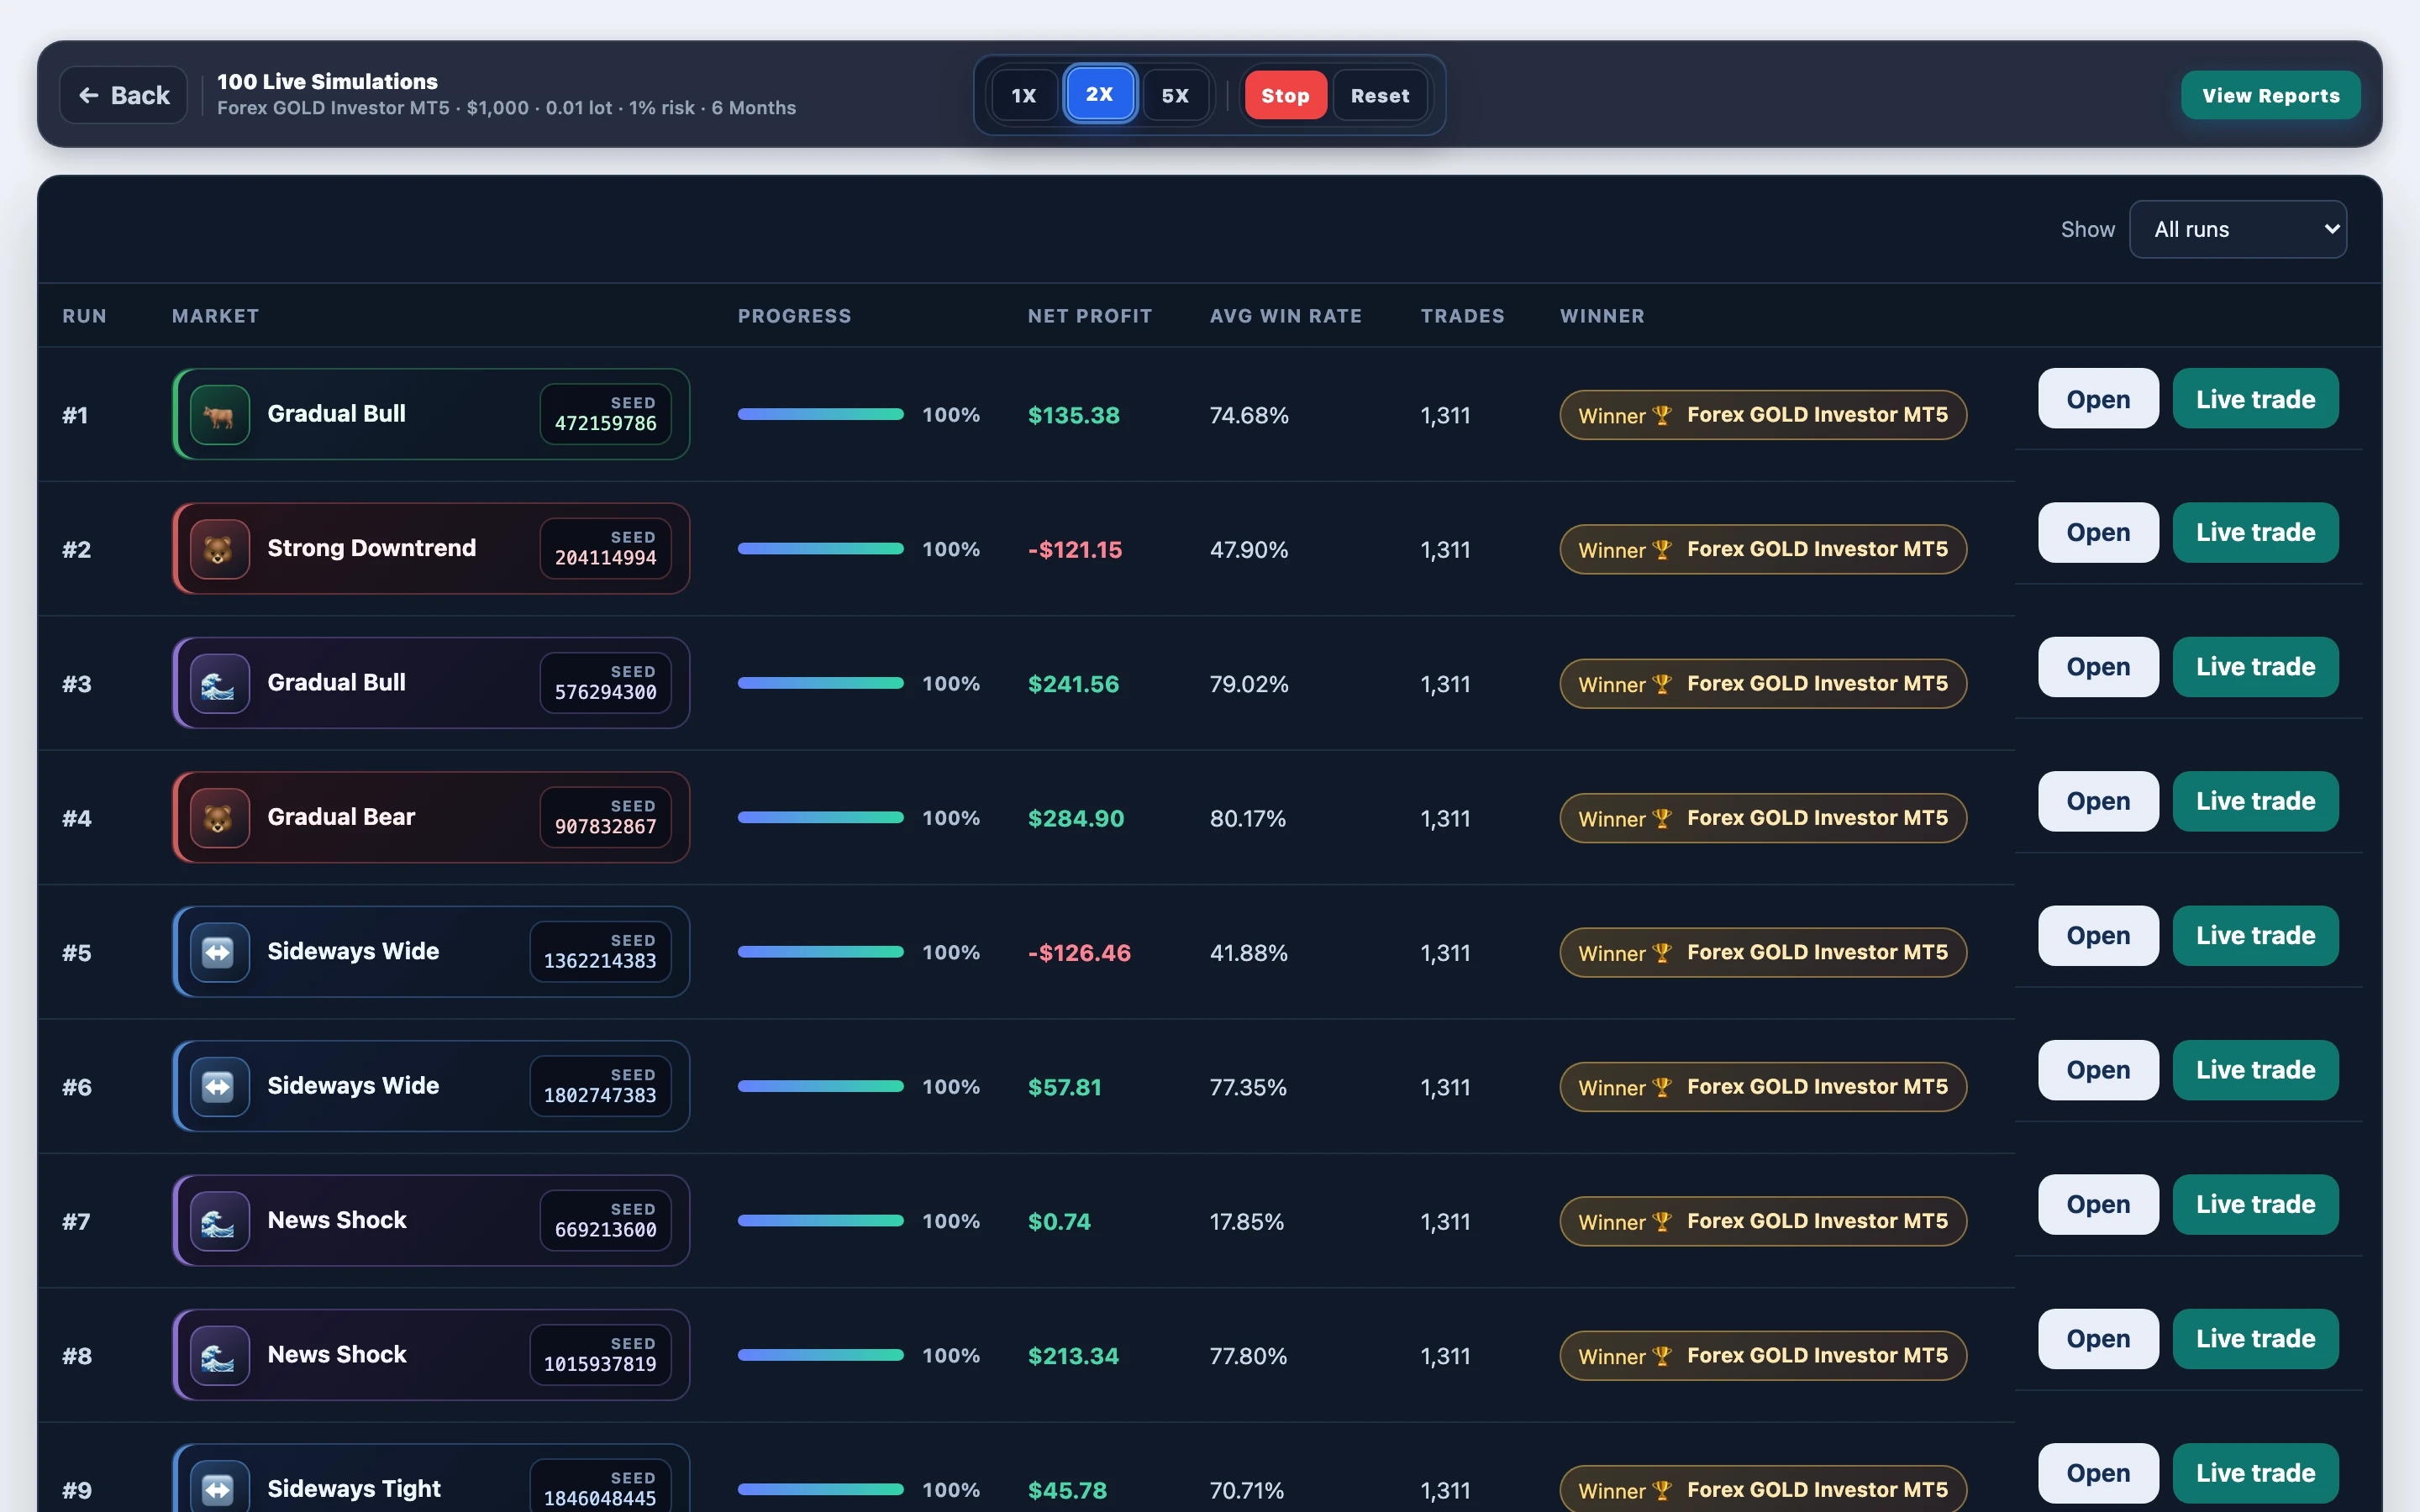
Task: Click the trophy icon in run #4 winner badge
Action: pos(1662,818)
